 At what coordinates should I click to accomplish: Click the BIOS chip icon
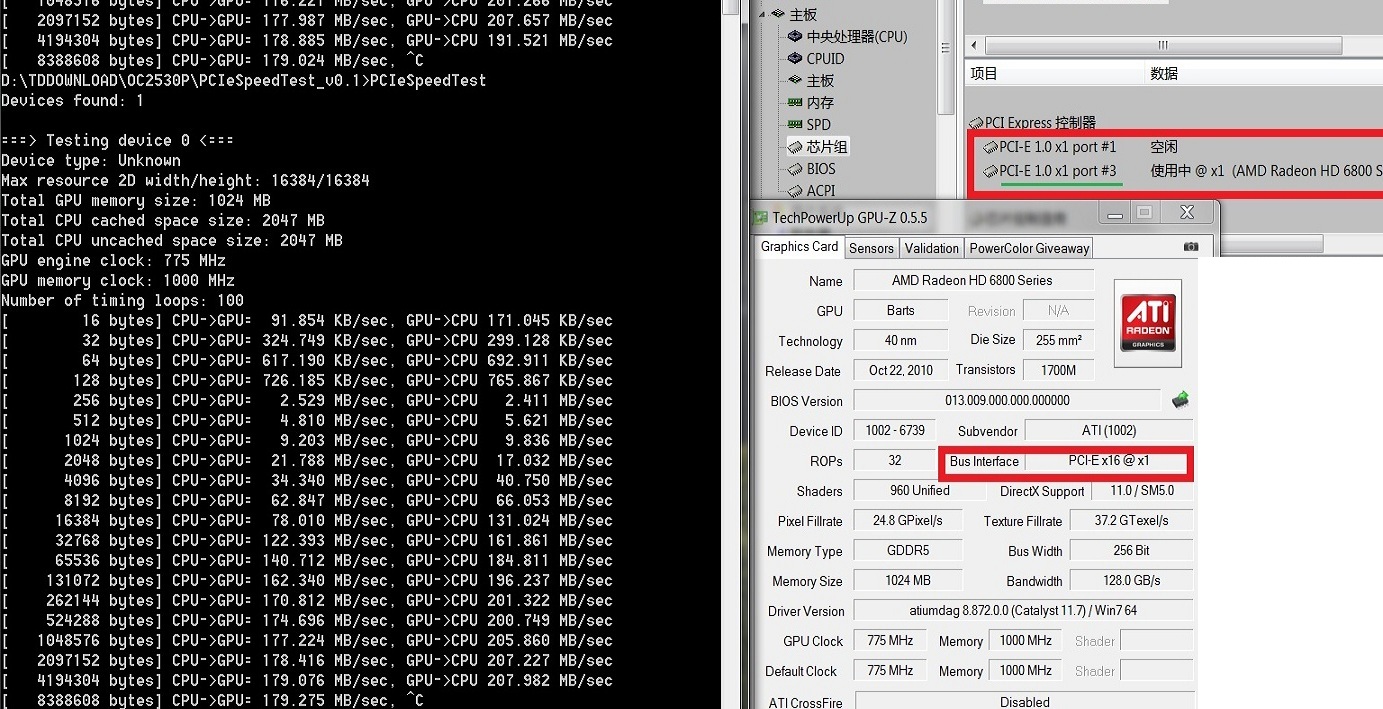[x=795, y=168]
